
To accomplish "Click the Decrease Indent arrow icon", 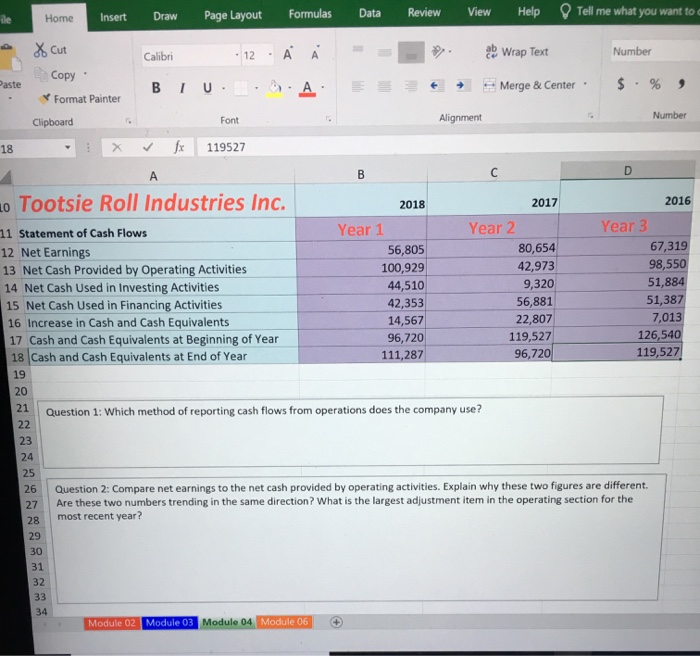I will (x=436, y=85).
